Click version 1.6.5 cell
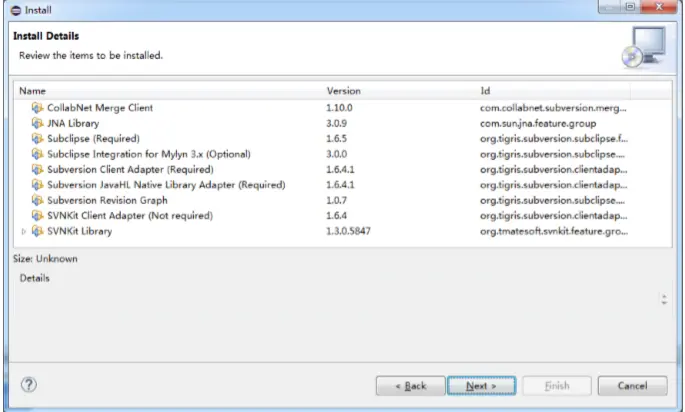The height and width of the screenshot is (412, 685). (x=336, y=138)
